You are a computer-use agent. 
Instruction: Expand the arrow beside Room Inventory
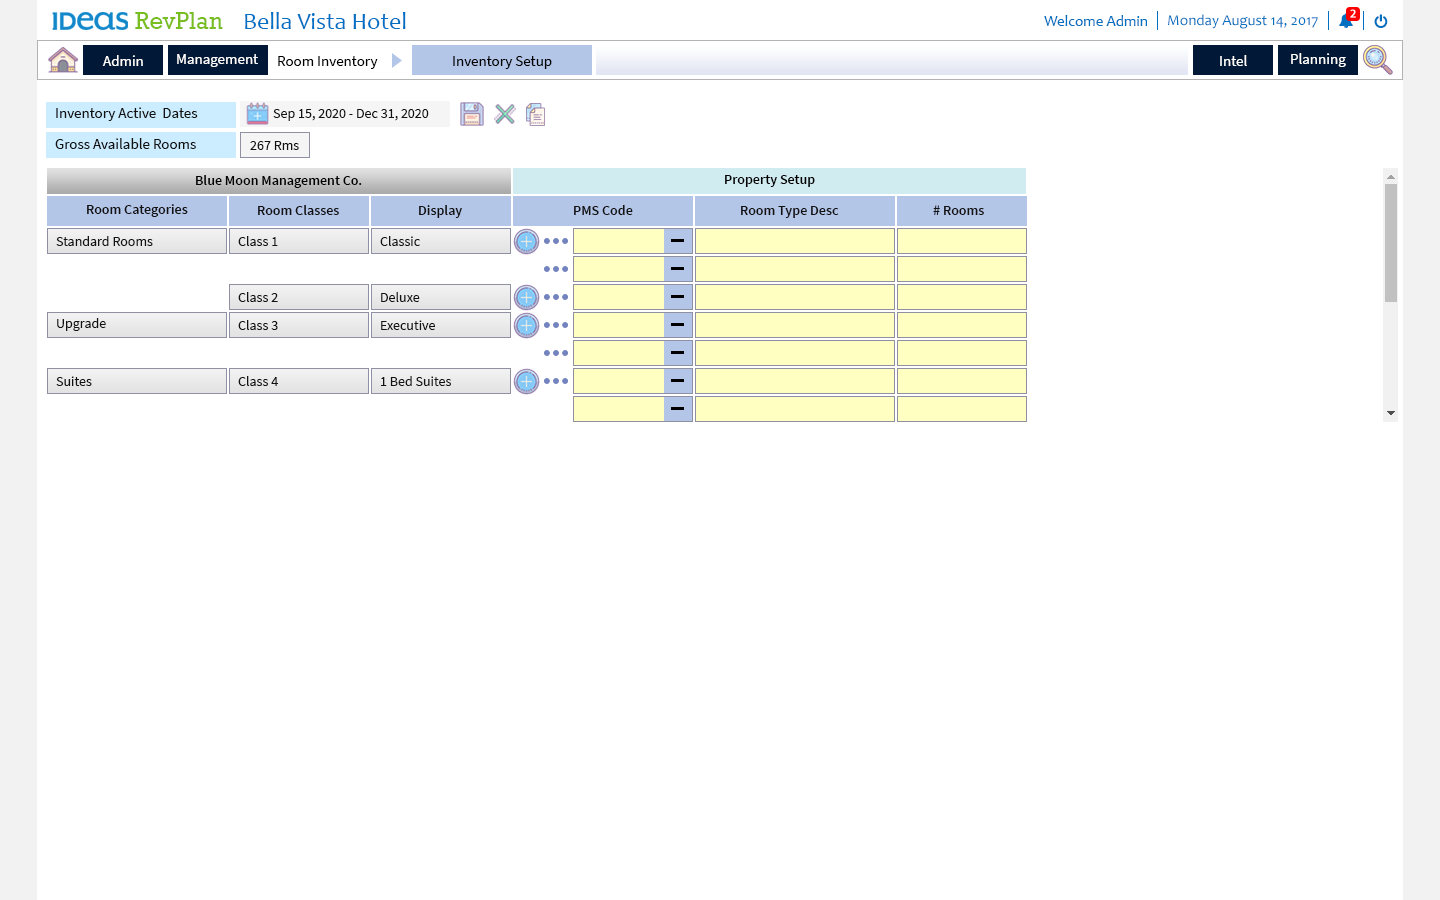pyautogui.click(x=397, y=61)
